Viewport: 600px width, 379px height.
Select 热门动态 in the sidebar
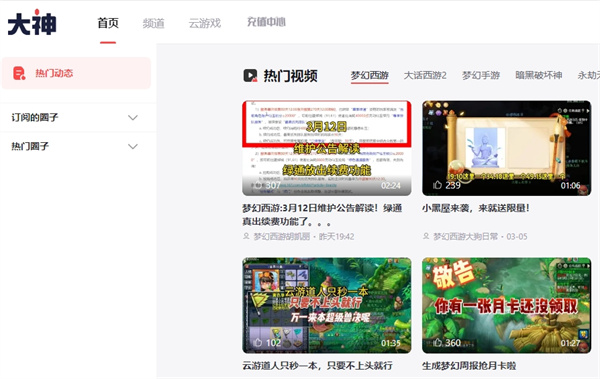[x=77, y=73]
